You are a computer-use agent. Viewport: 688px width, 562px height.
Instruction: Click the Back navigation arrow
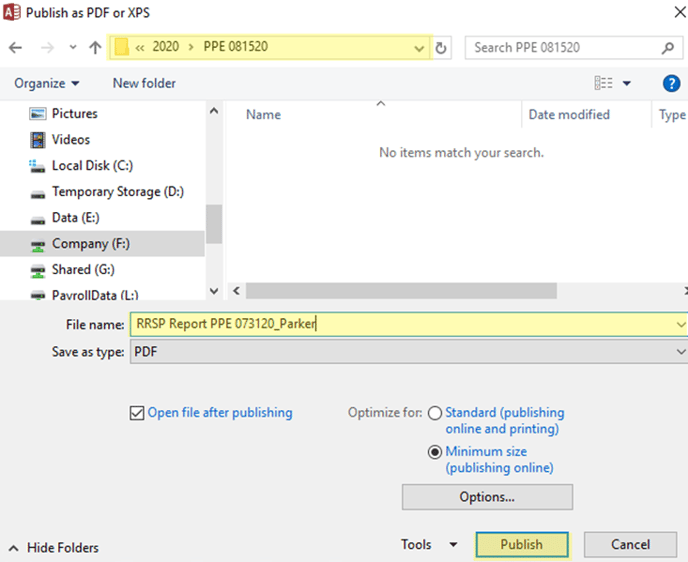point(16,47)
